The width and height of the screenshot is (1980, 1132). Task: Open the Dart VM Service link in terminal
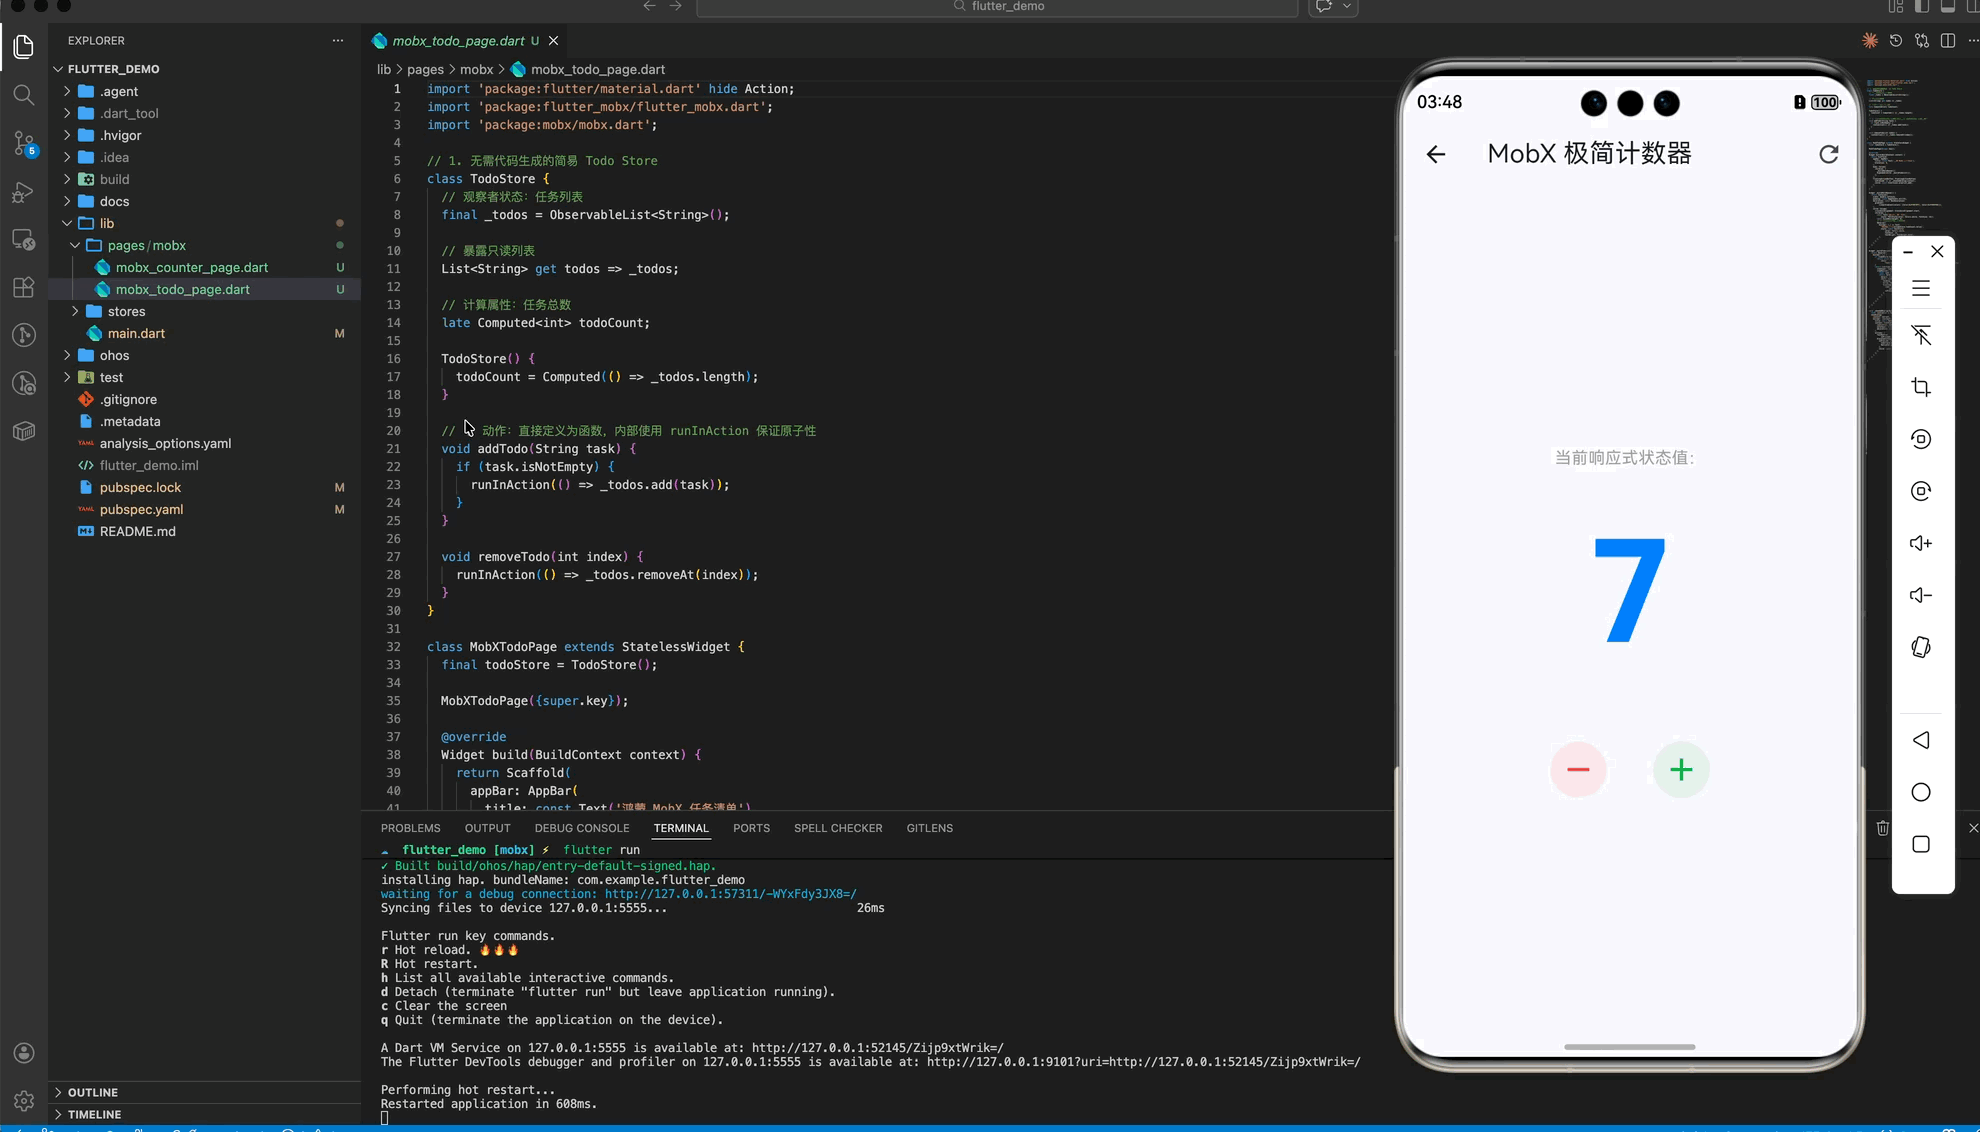(877, 1048)
